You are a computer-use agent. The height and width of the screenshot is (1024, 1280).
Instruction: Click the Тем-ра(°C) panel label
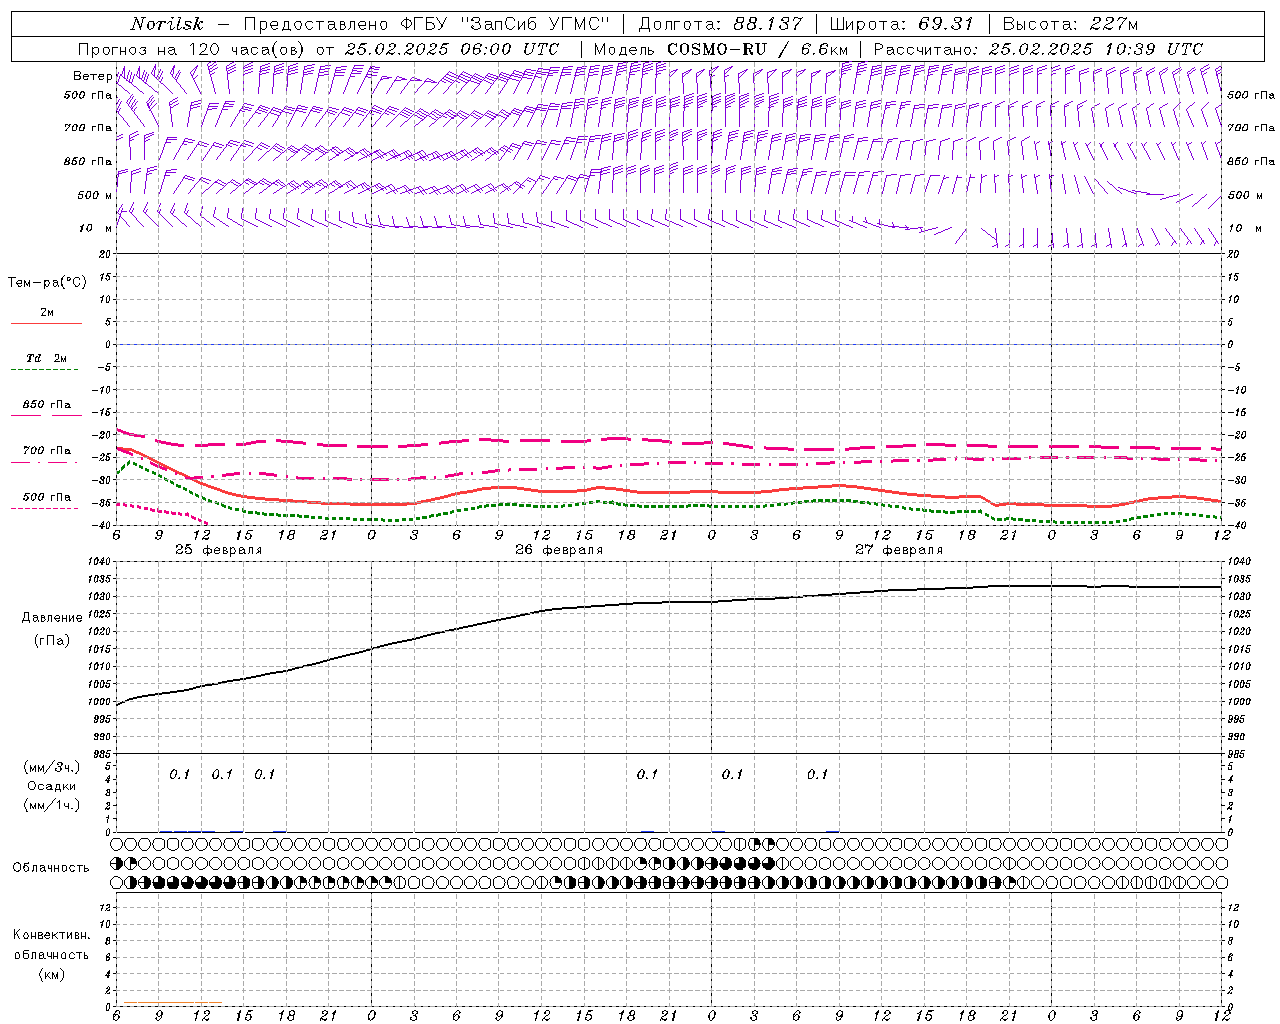click(x=47, y=283)
